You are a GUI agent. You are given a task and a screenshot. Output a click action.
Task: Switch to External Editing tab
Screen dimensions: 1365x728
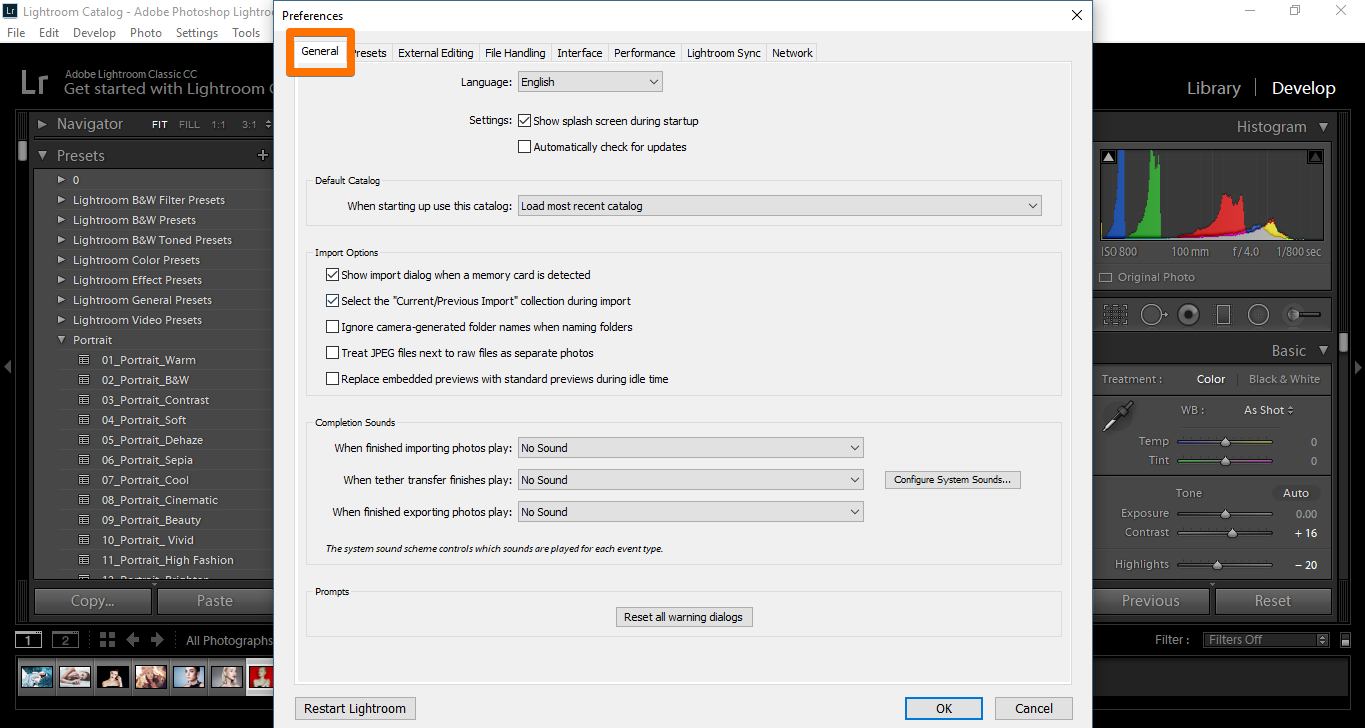point(436,53)
